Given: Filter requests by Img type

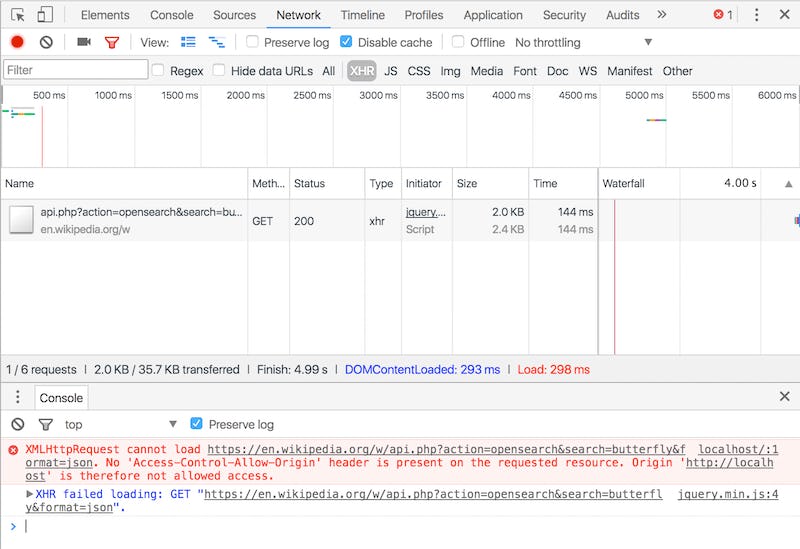Looking at the screenshot, I should point(451,71).
